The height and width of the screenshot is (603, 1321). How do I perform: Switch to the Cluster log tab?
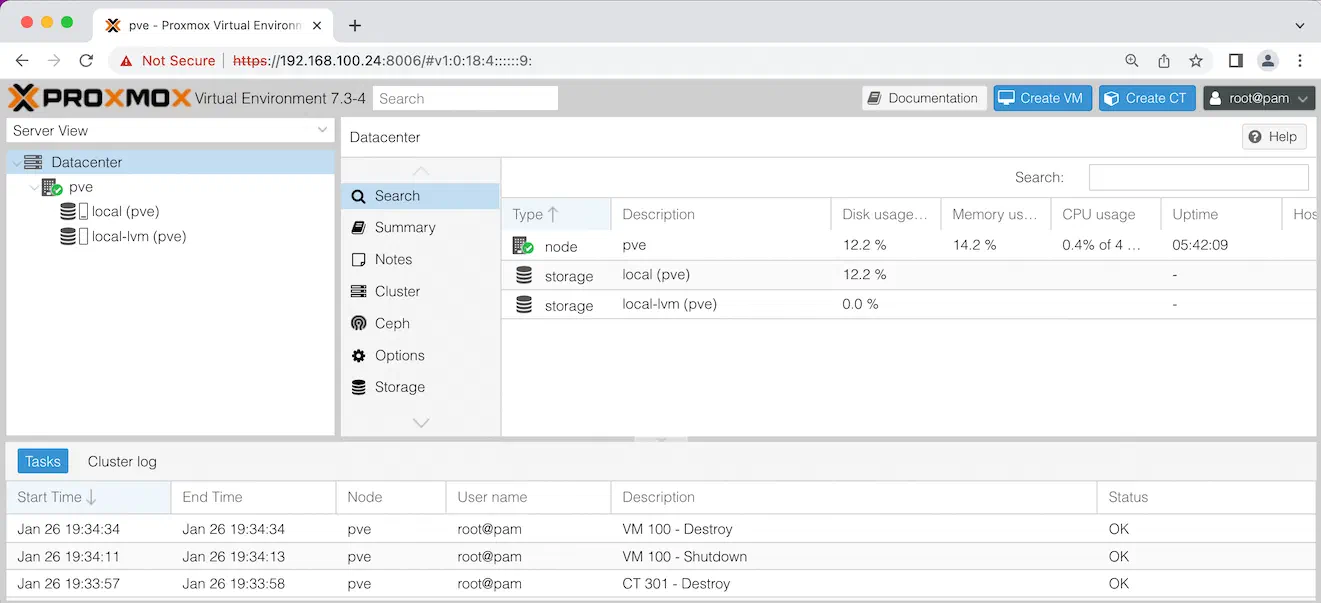[x=122, y=461]
